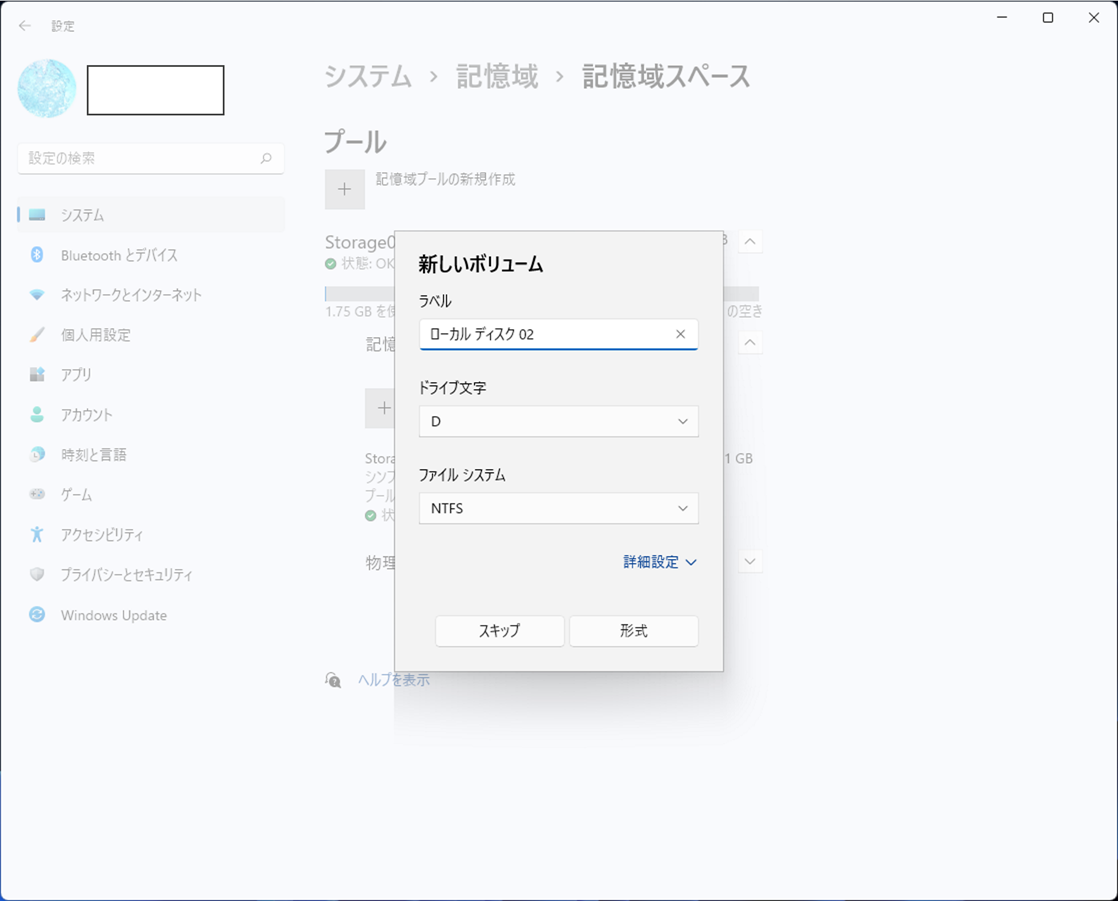Screen dimensions: 1118x901
Task: Select the ネットワークとインターネット icon
Action: point(37,295)
